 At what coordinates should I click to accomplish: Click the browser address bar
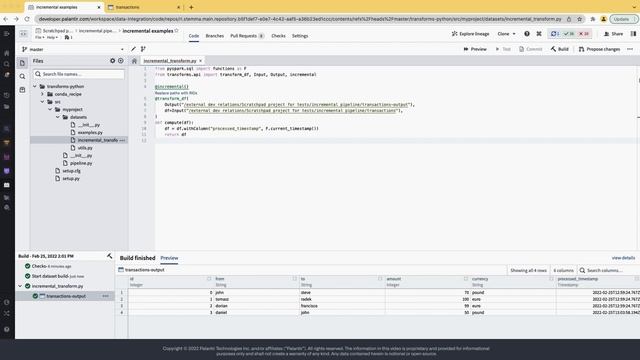click(x=300, y=19)
